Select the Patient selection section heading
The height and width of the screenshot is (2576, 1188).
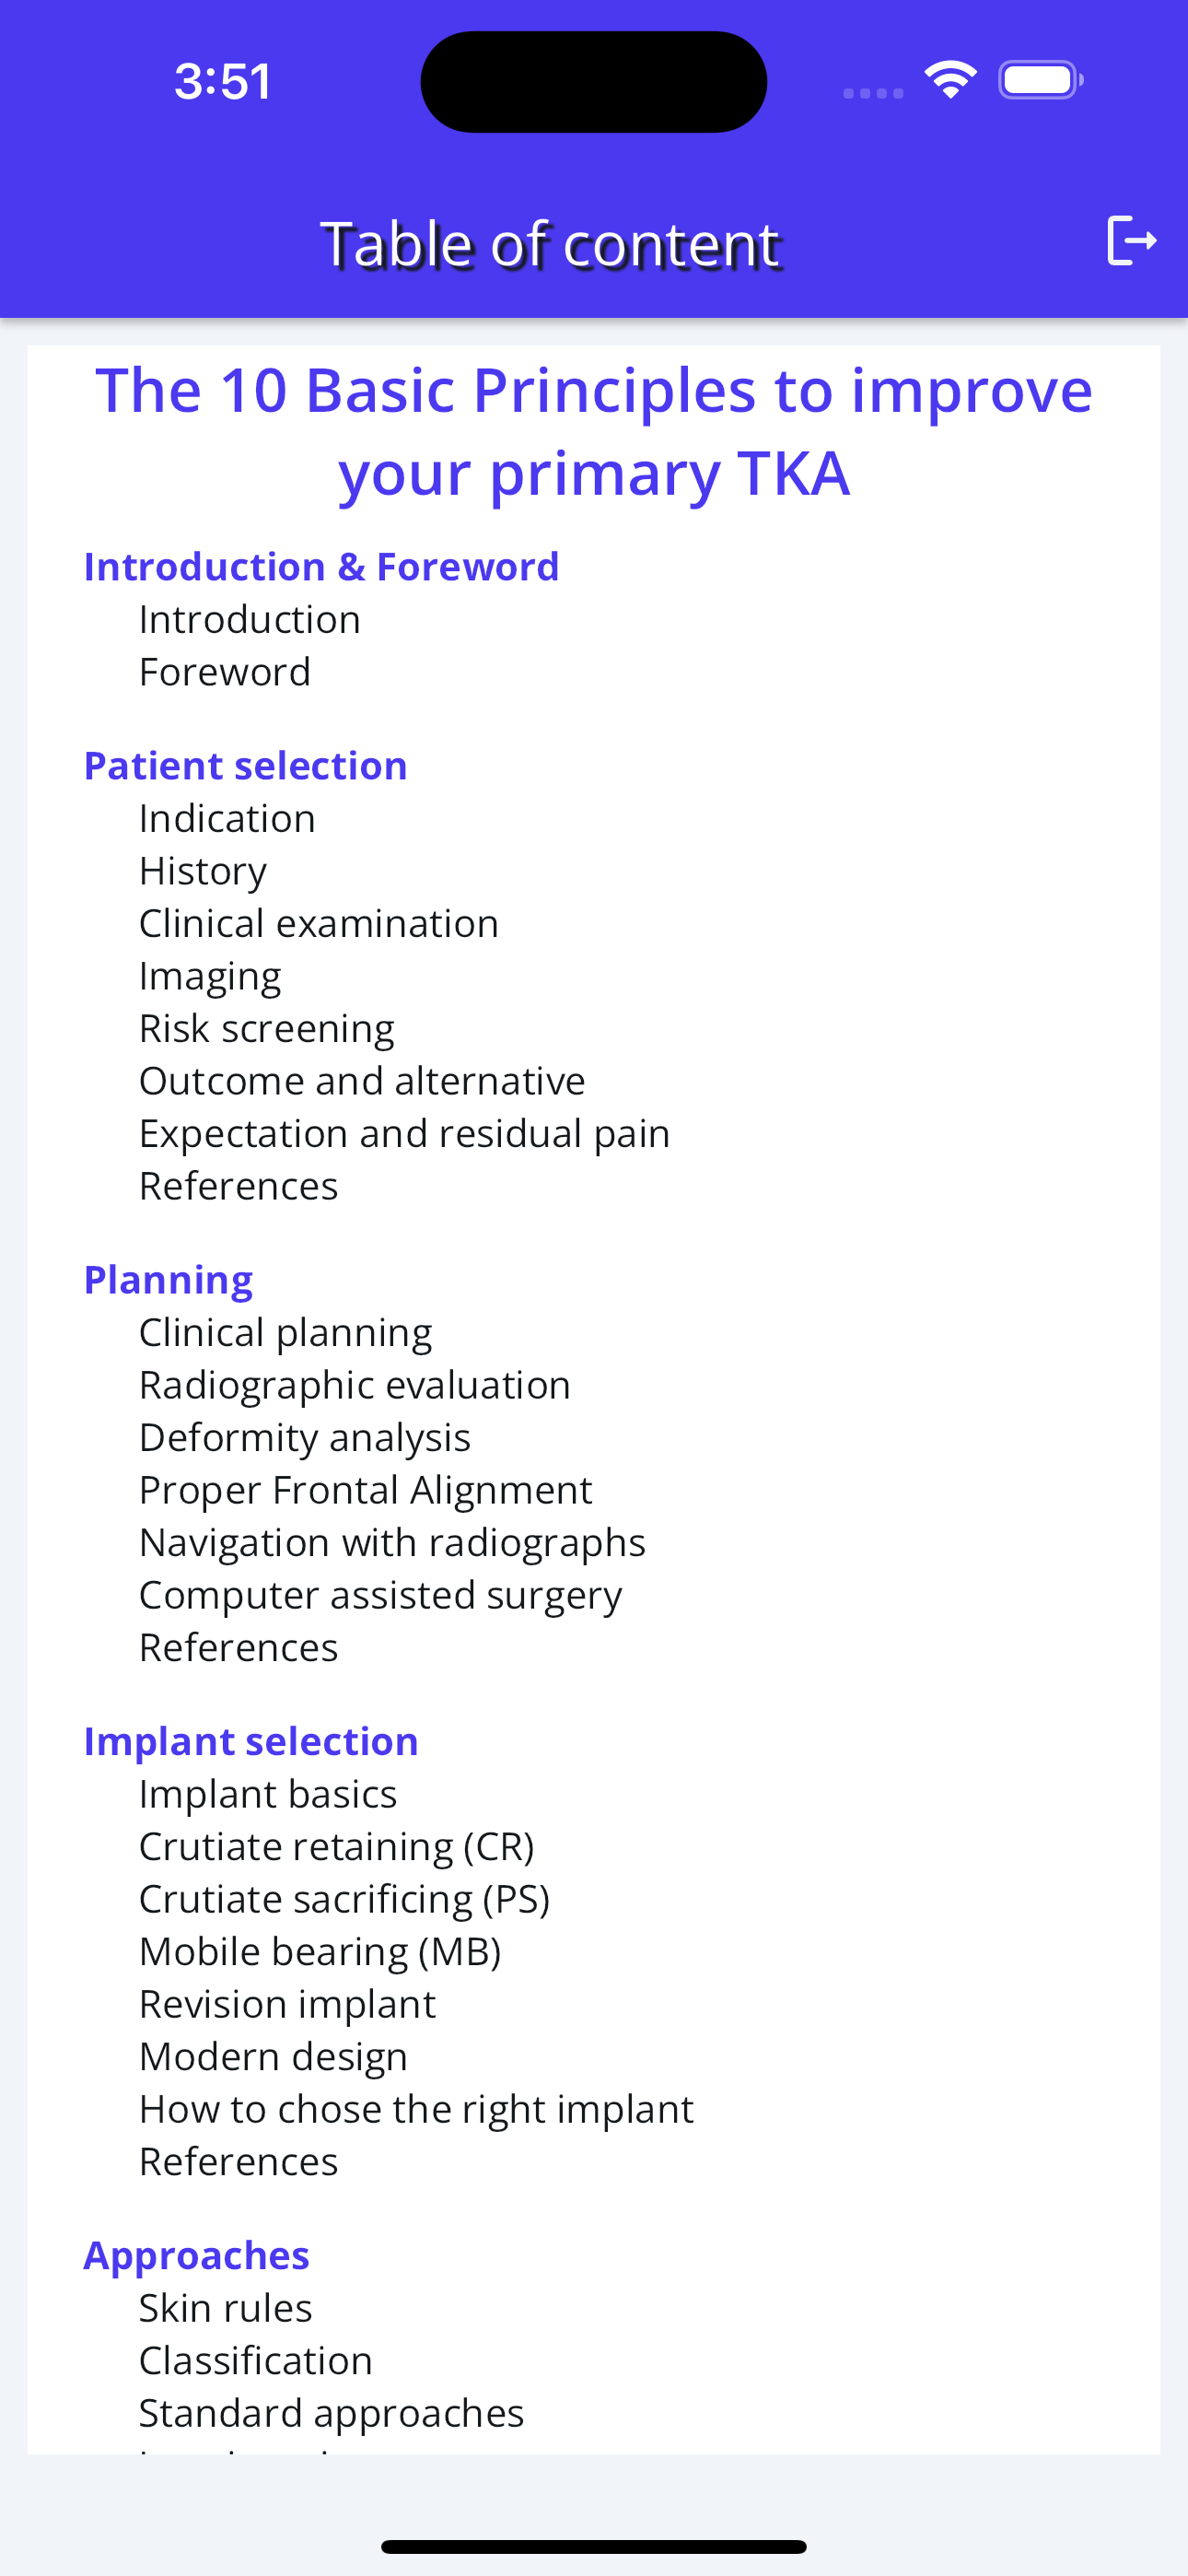click(245, 765)
